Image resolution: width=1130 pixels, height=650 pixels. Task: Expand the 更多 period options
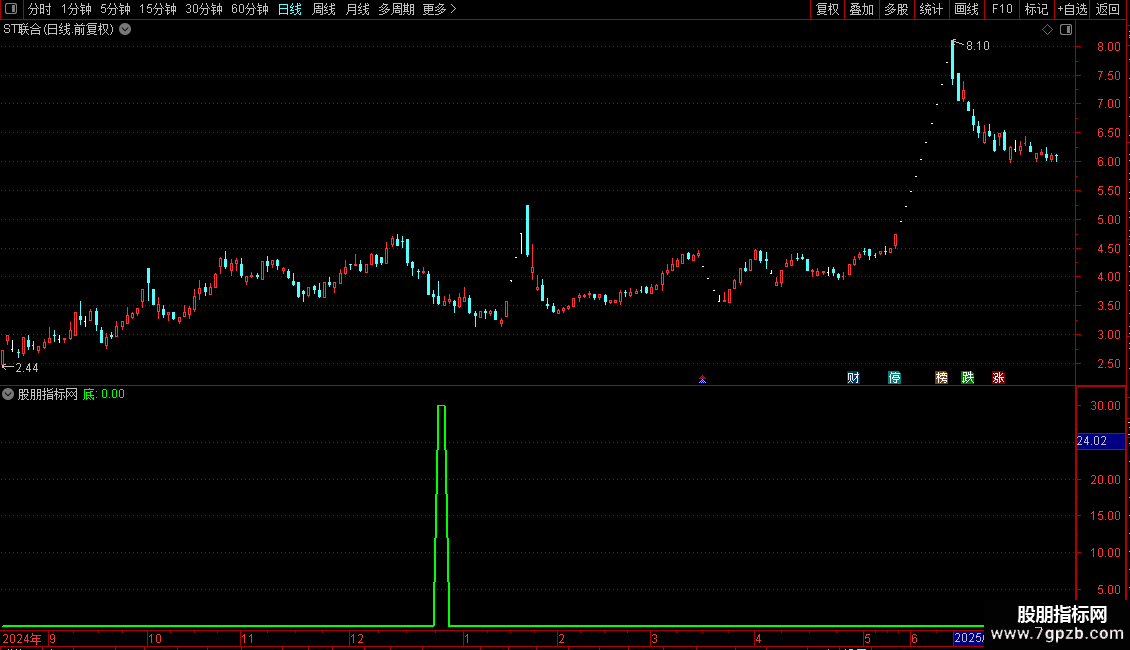point(439,9)
